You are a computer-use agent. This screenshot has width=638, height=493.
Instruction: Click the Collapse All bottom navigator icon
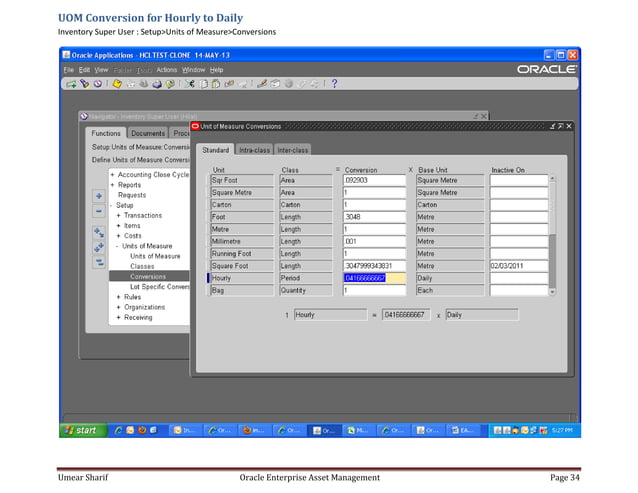(x=99, y=262)
